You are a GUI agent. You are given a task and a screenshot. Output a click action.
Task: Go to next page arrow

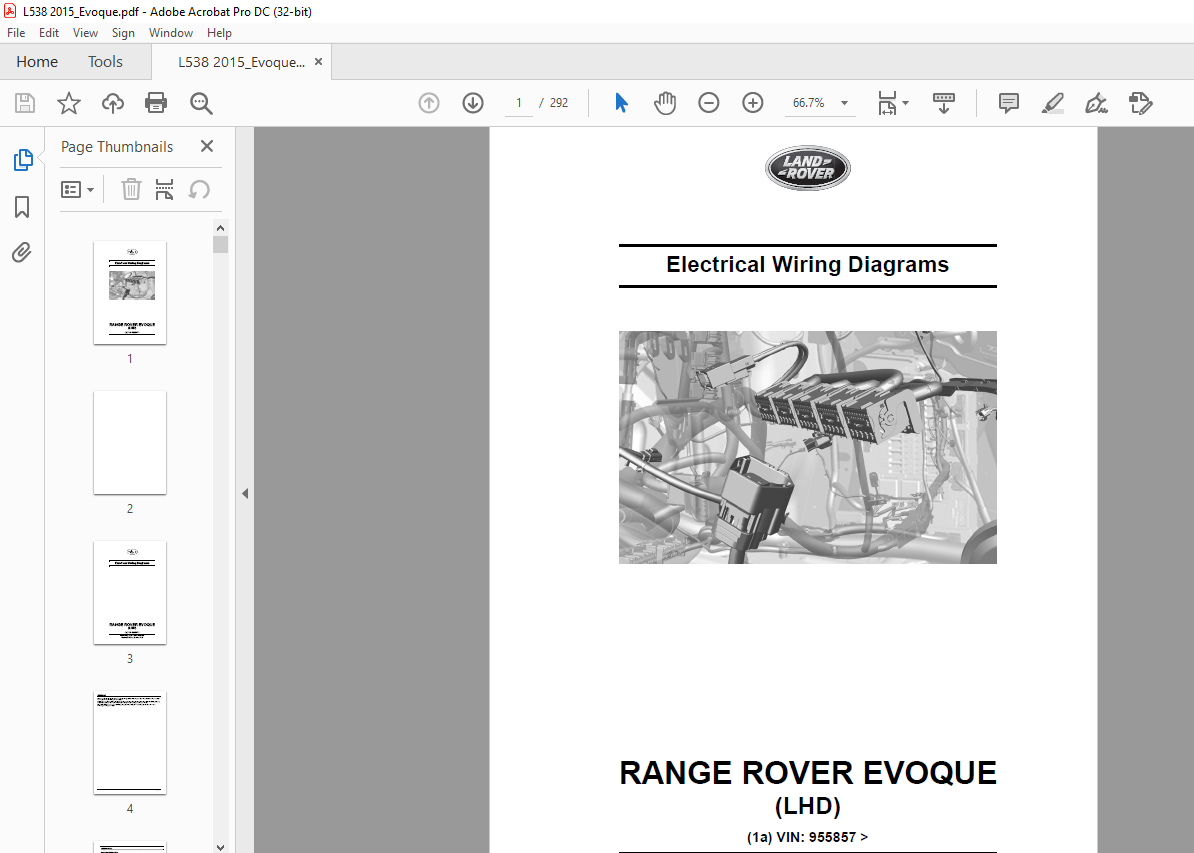pyautogui.click(x=473, y=103)
